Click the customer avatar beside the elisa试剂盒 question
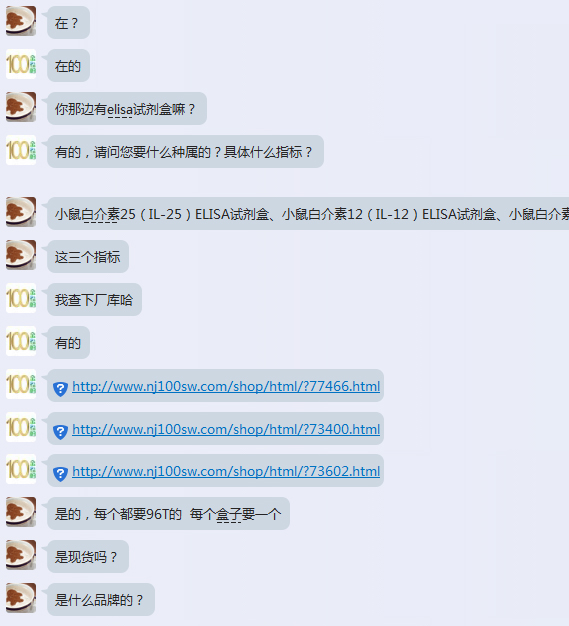The width and height of the screenshot is (569, 626). (21, 107)
